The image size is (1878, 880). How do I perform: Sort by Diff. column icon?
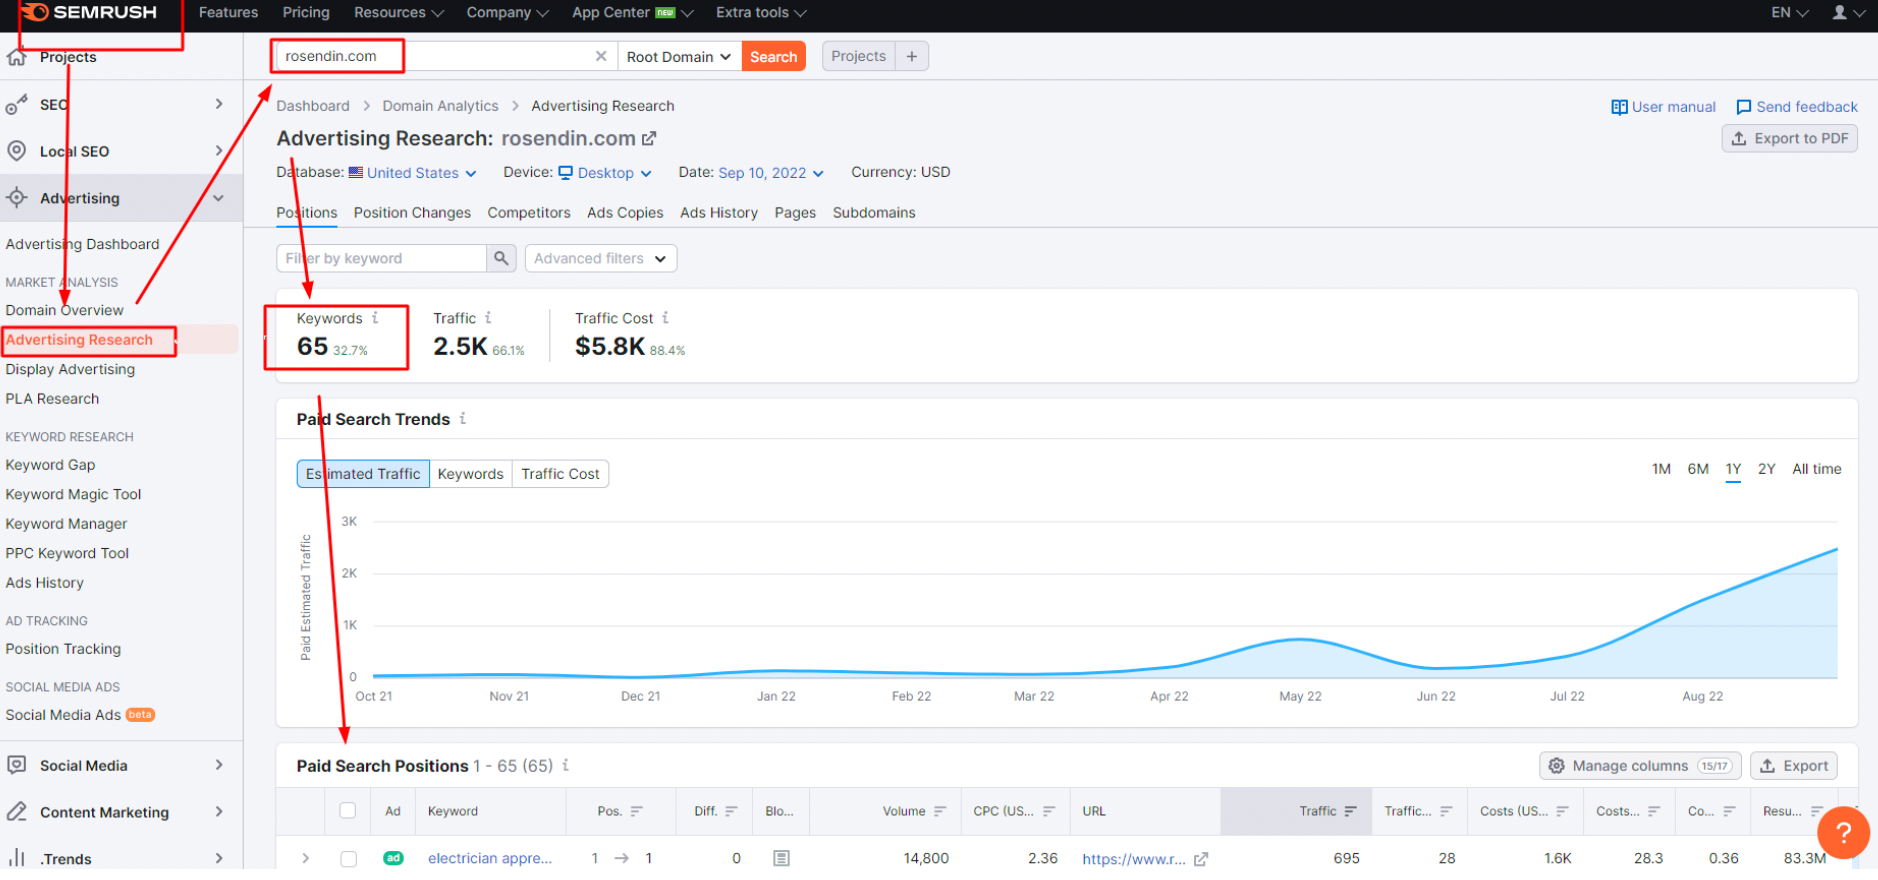pyautogui.click(x=731, y=811)
